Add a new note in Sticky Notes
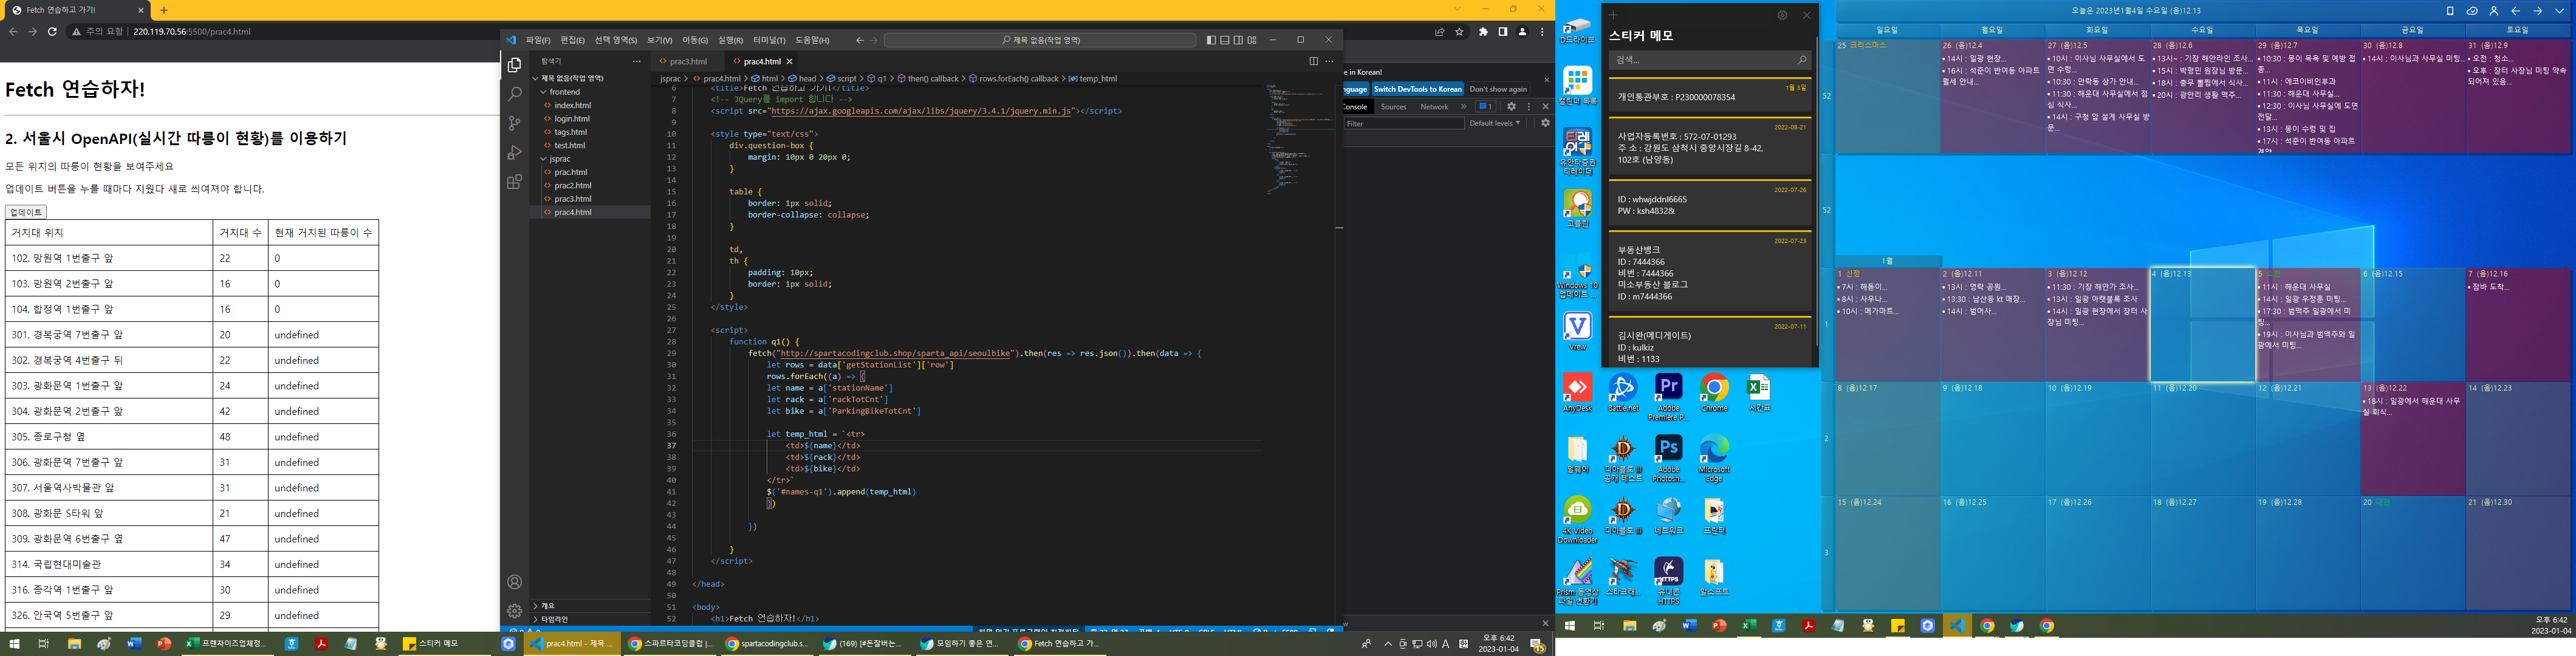2576x656 pixels. [1613, 15]
